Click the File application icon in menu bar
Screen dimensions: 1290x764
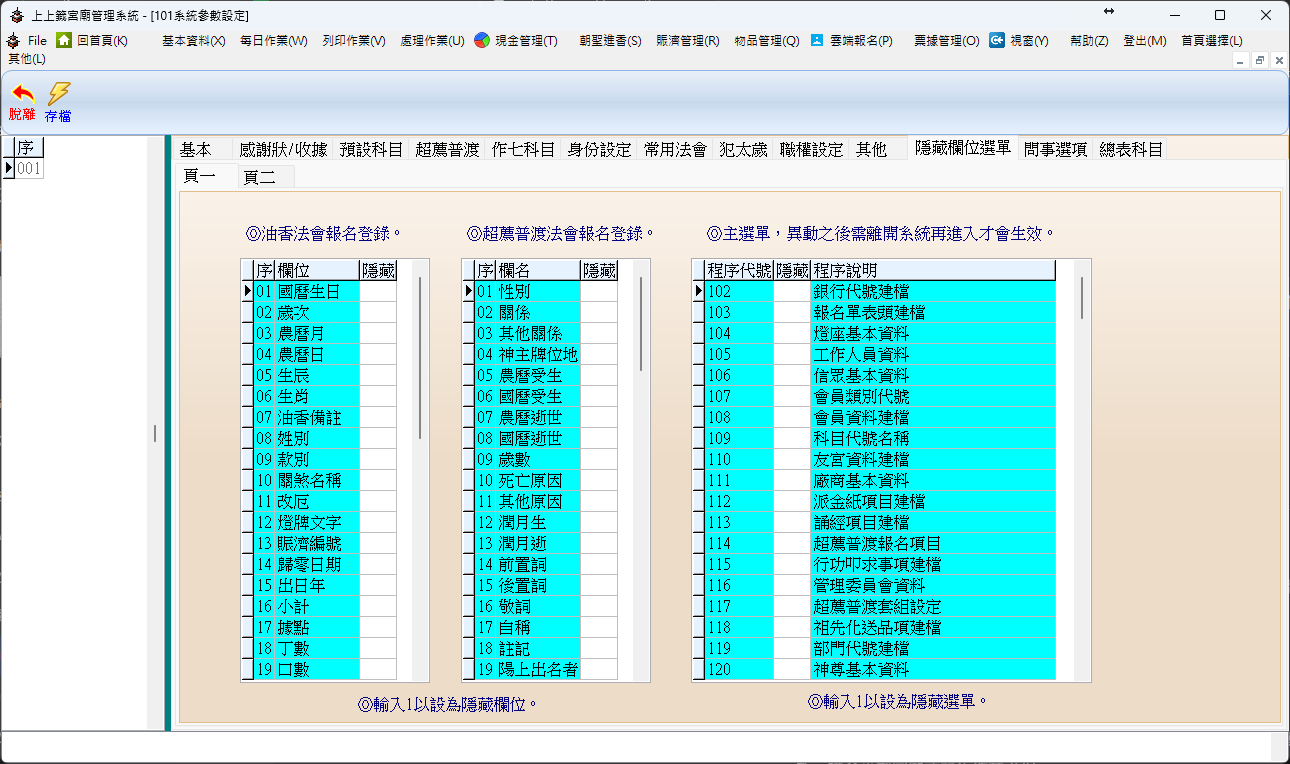coord(14,40)
